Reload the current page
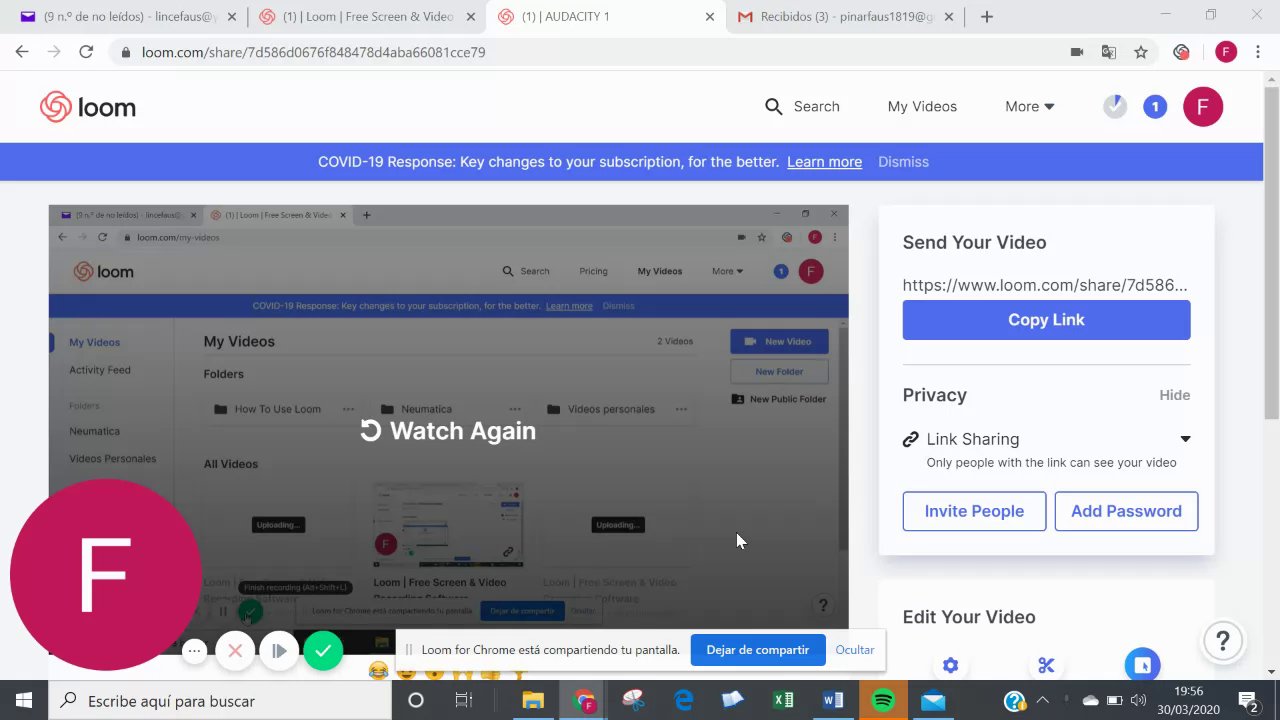The height and width of the screenshot is (720, 1280). click(86, 52)
